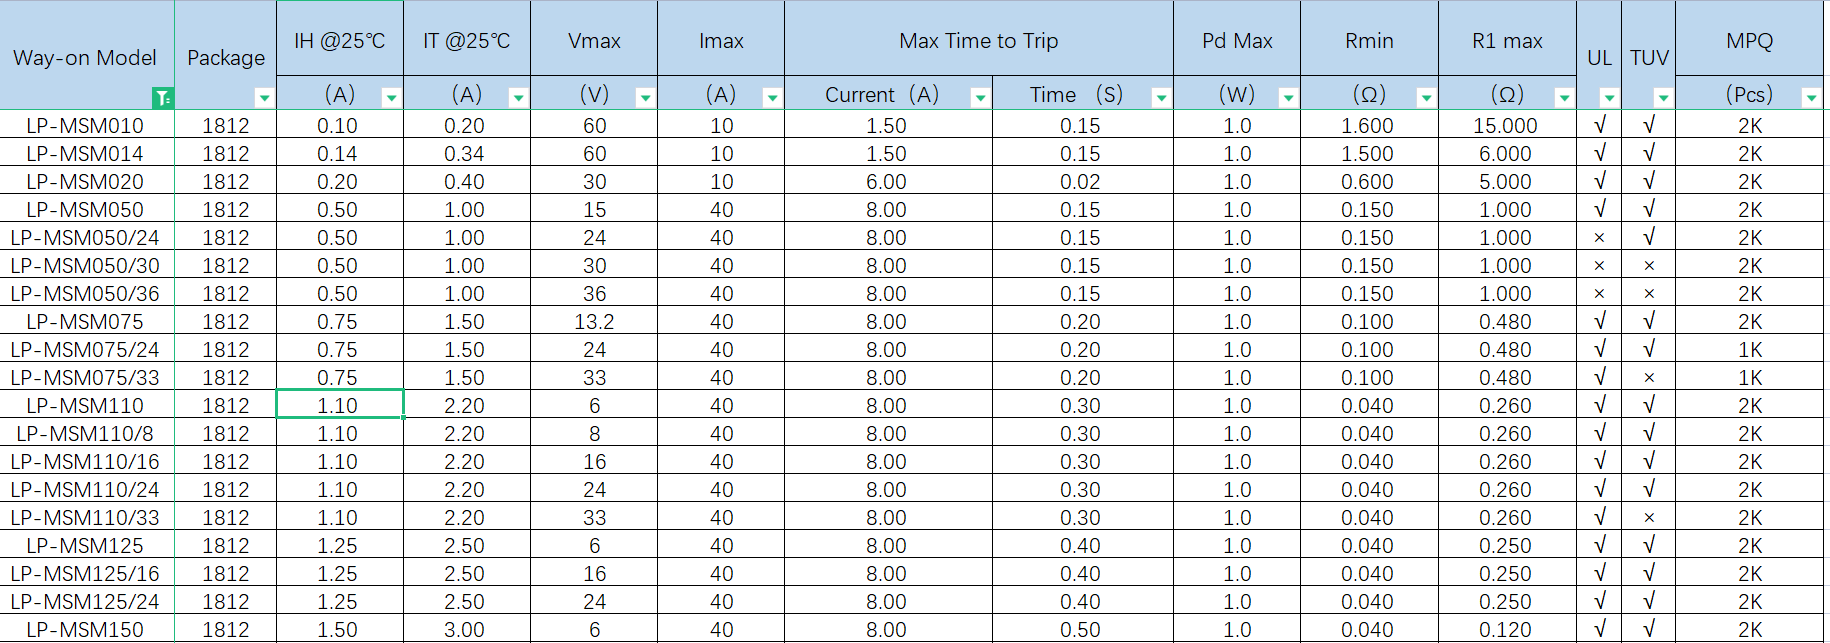Open the Package column filter dropdown
This screenshot has height=643, width=1830.
(264, 98)
